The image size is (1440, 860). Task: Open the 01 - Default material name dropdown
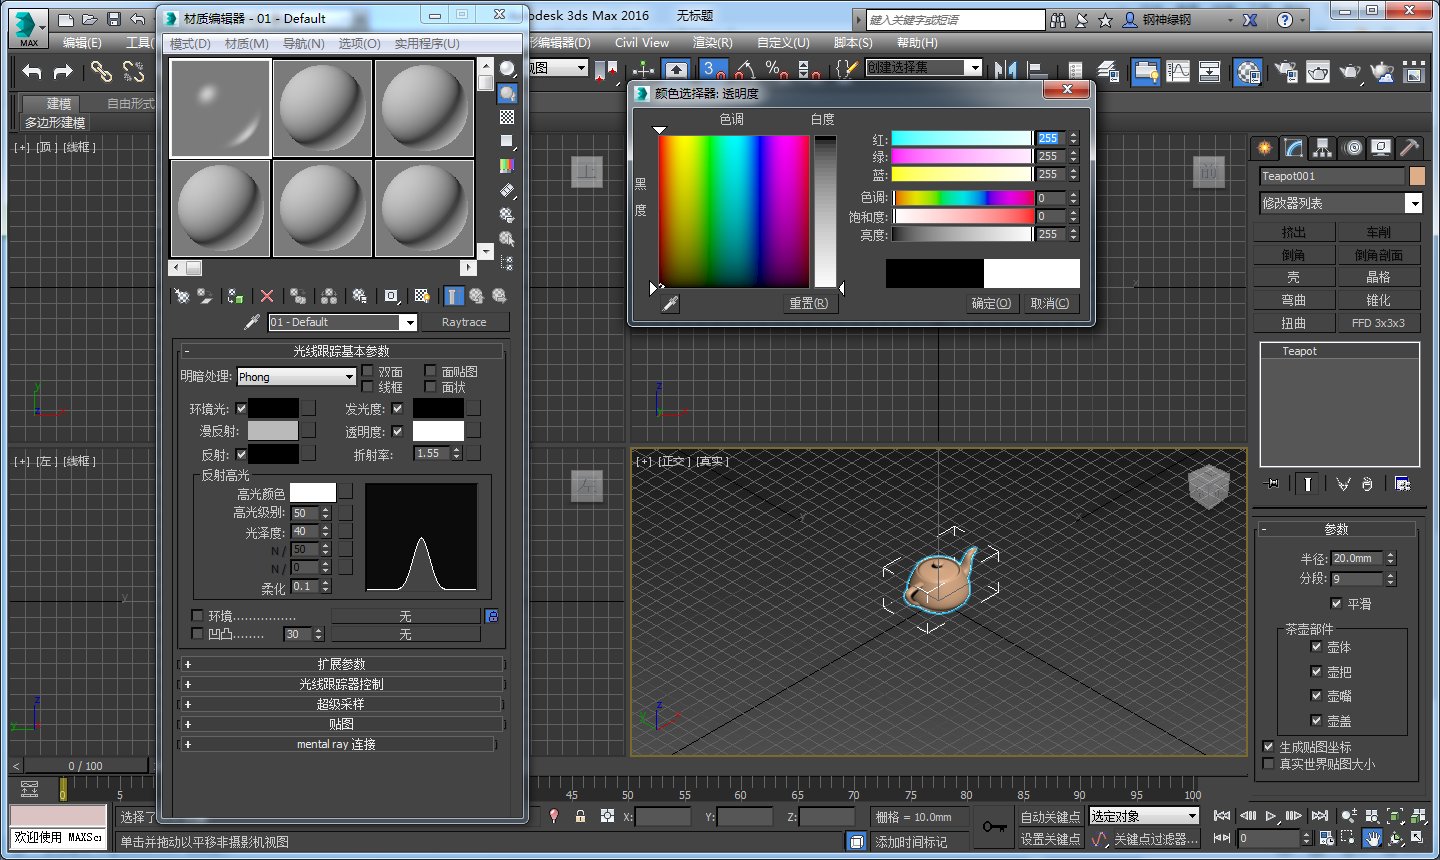tap(342, 322)
